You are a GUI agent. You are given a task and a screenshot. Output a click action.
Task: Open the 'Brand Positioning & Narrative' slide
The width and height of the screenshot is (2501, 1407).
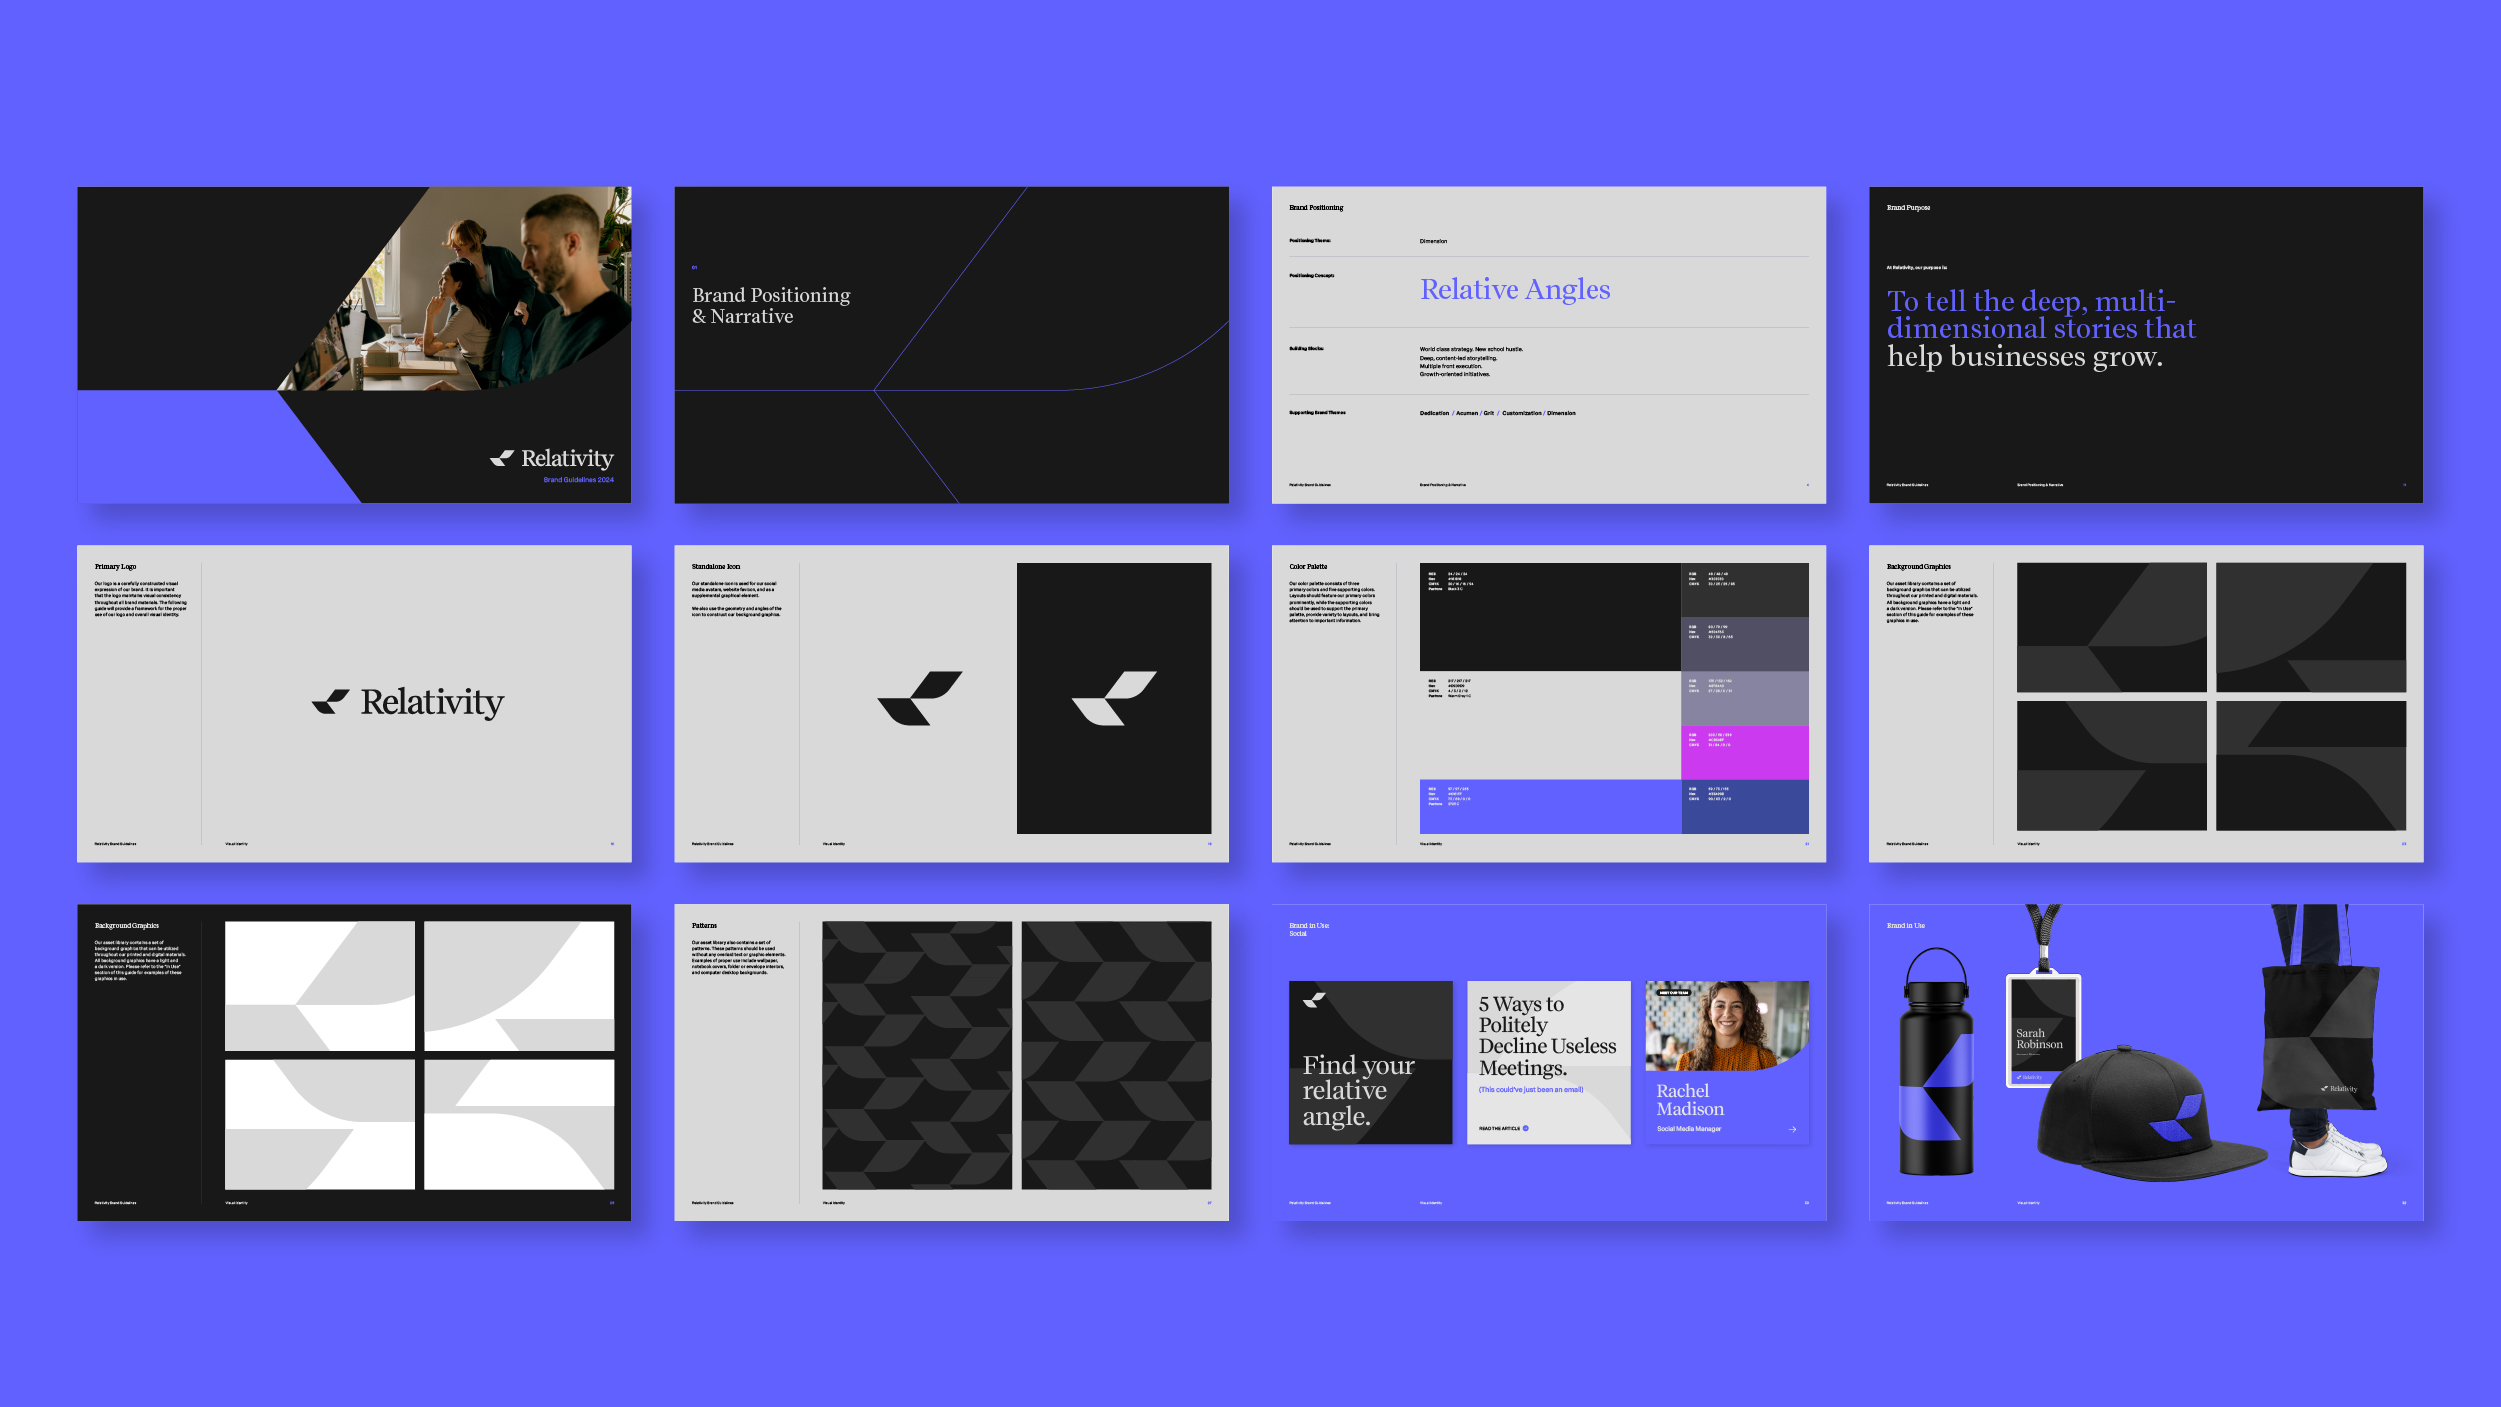[x=951, y=344]
